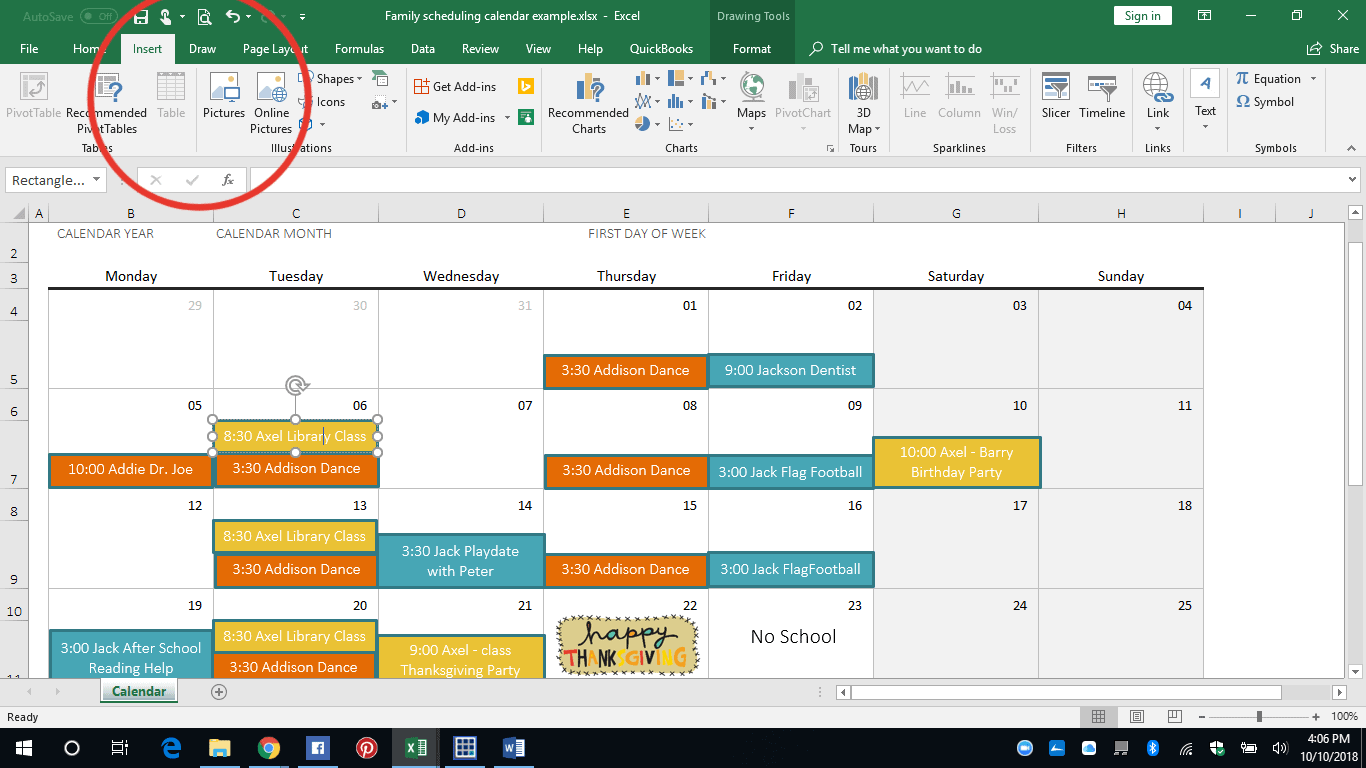This screenshot has width=1366, height=768.
Task: Insert a Slicer filter
Action: (1056, 97)
